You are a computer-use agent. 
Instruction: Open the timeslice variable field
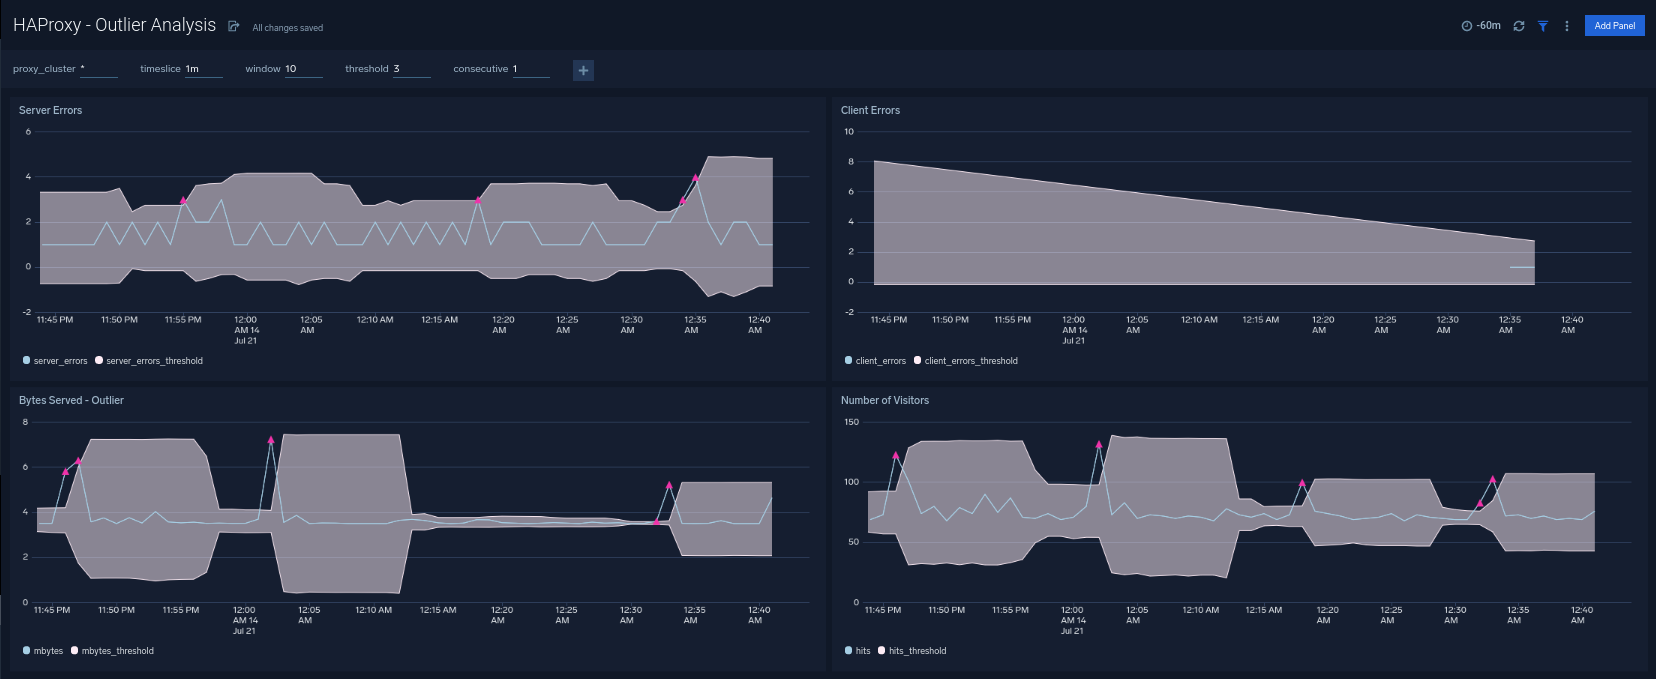(203, 69)
